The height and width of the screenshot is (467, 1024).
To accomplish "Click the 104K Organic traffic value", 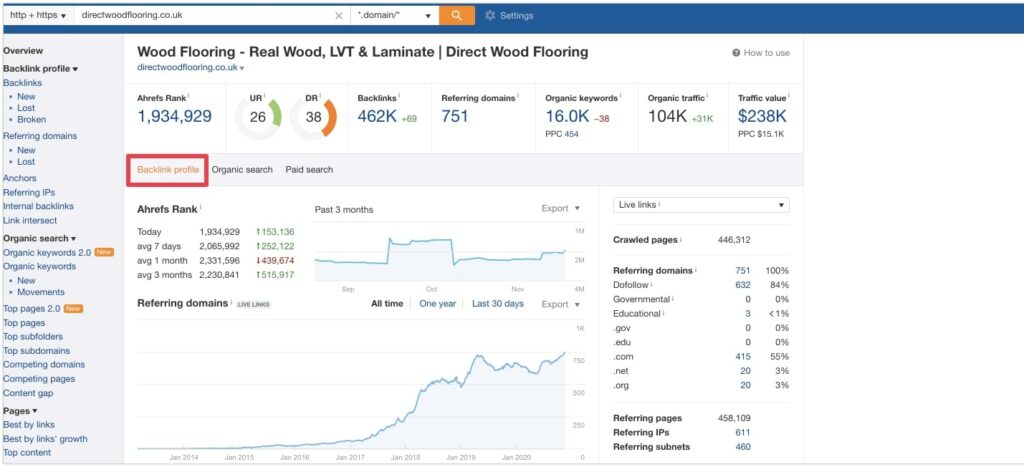I will [667, 117].
